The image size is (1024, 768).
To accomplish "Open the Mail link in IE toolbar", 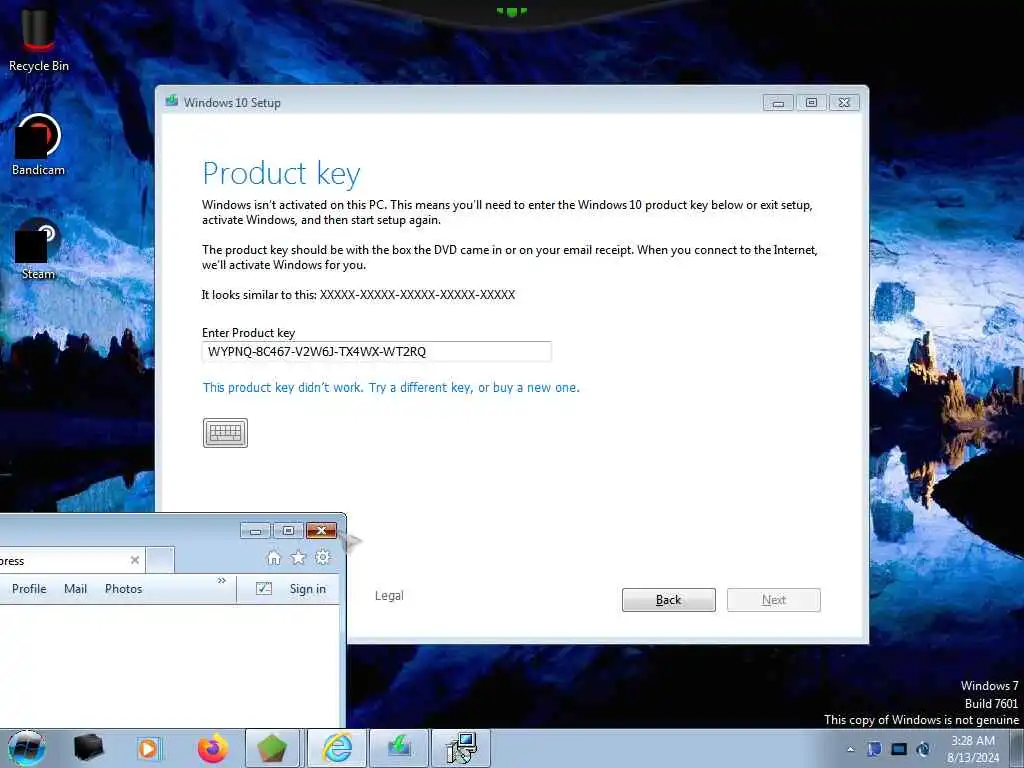I will 75,588.
